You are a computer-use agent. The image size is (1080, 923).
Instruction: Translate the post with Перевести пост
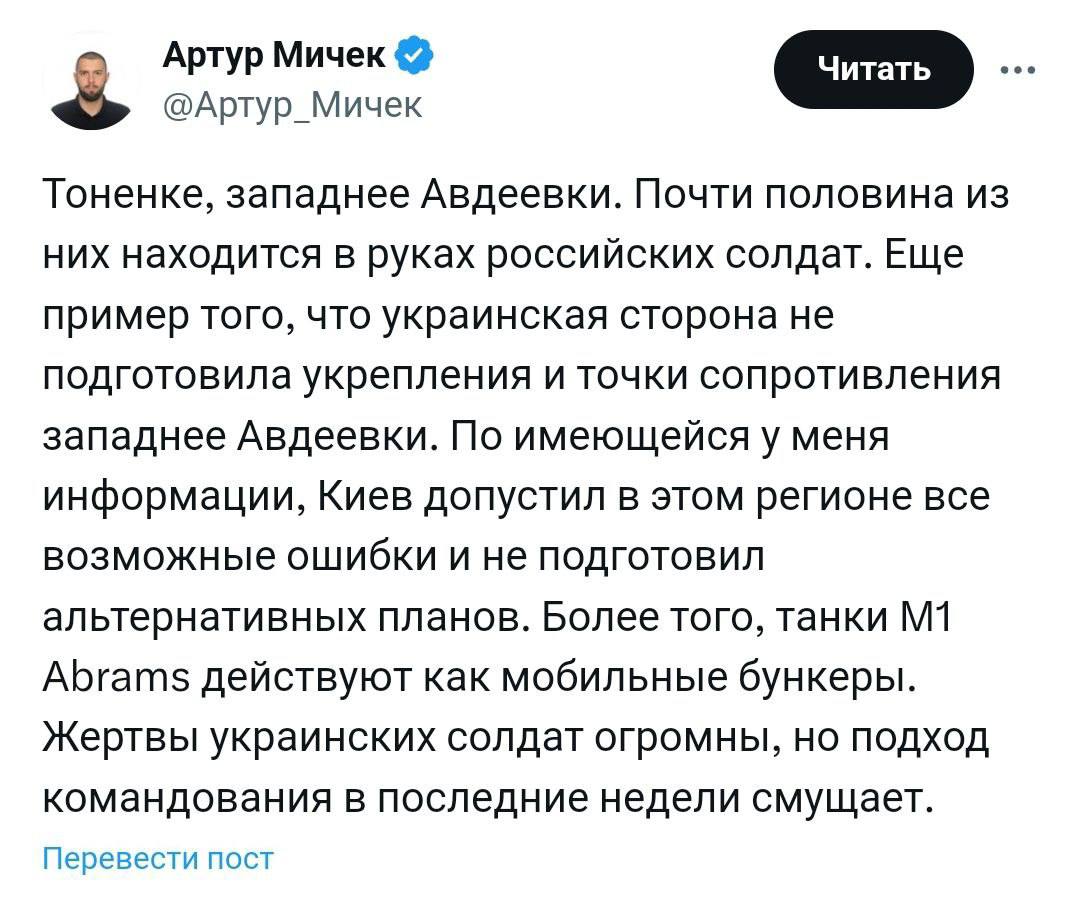[x=158, y=859]
